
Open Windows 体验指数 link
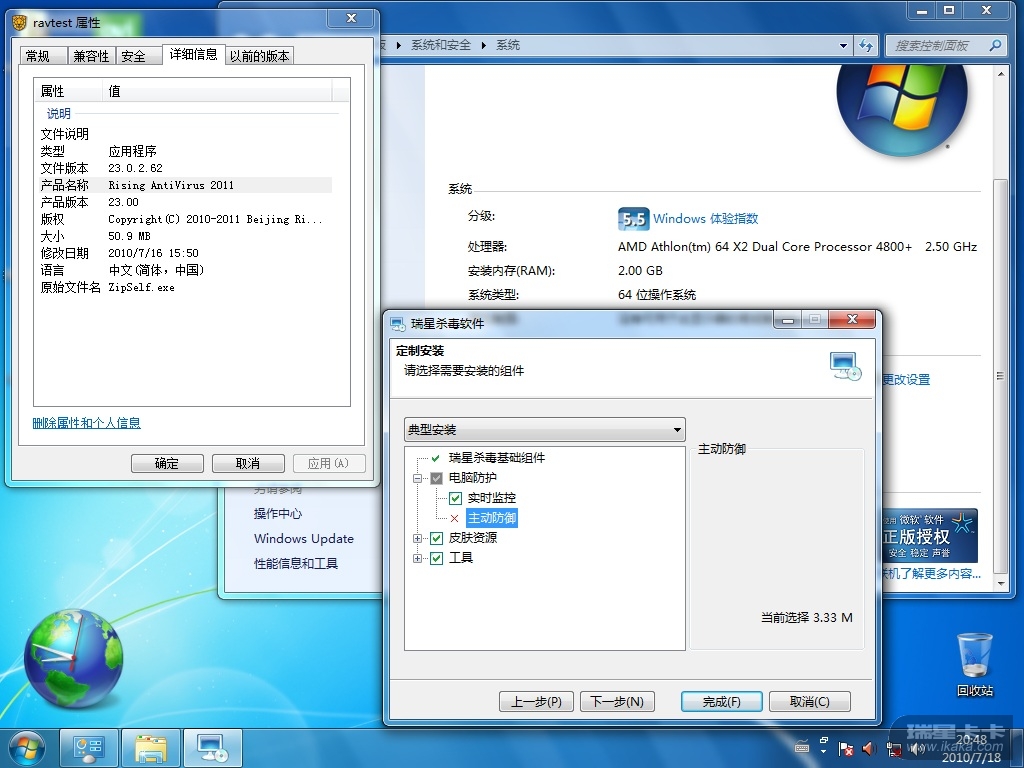[705, 218]
